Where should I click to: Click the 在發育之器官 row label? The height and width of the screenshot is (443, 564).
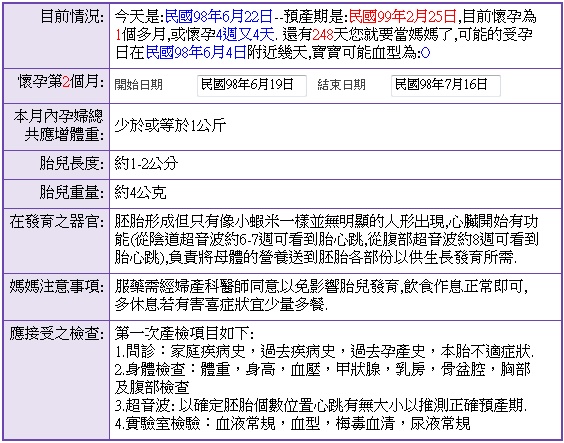click(x=56, y=222)
